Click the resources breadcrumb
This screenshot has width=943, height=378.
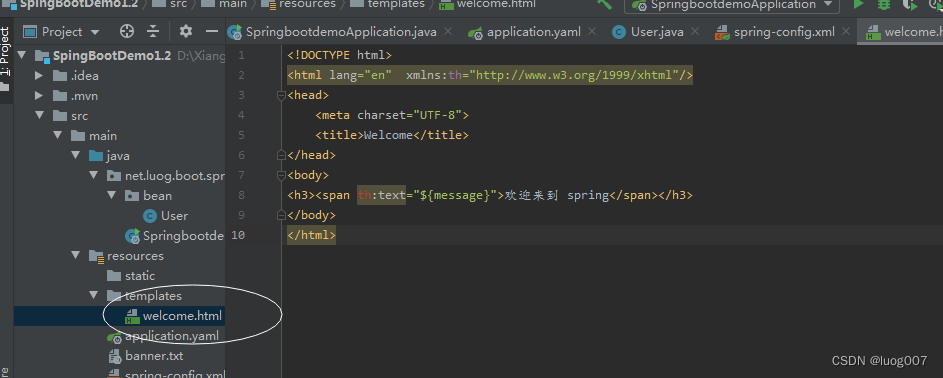[307, 4]
